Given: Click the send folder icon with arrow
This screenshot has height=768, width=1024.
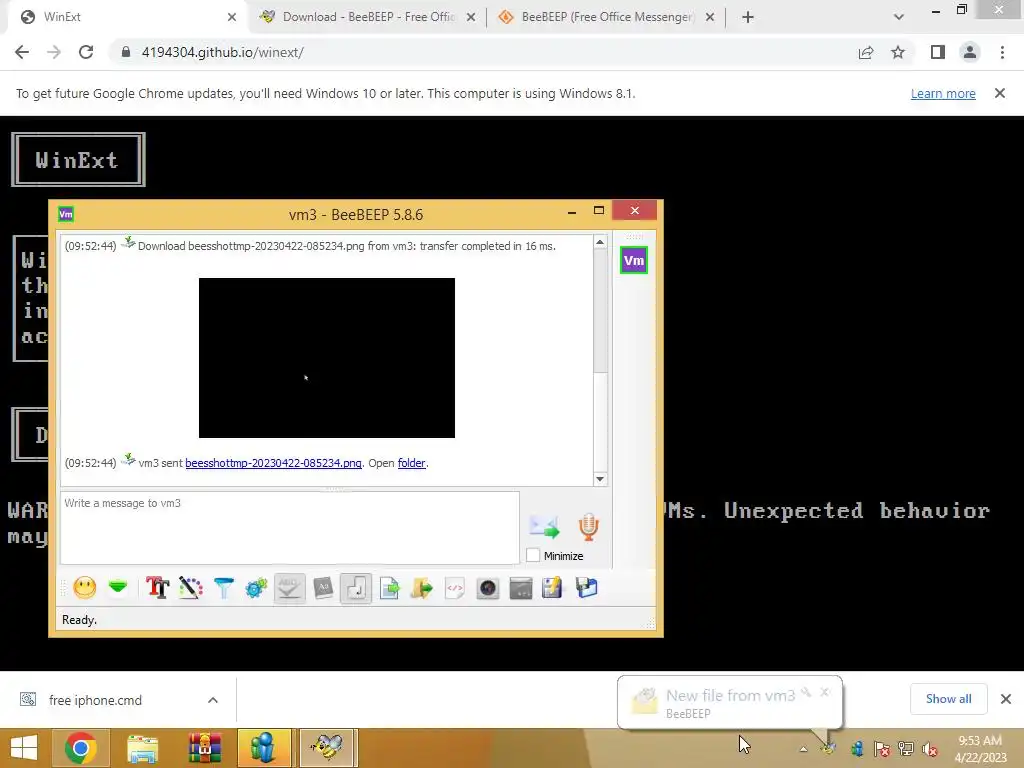Looking at the screenshot, I should tap(422, 588).
